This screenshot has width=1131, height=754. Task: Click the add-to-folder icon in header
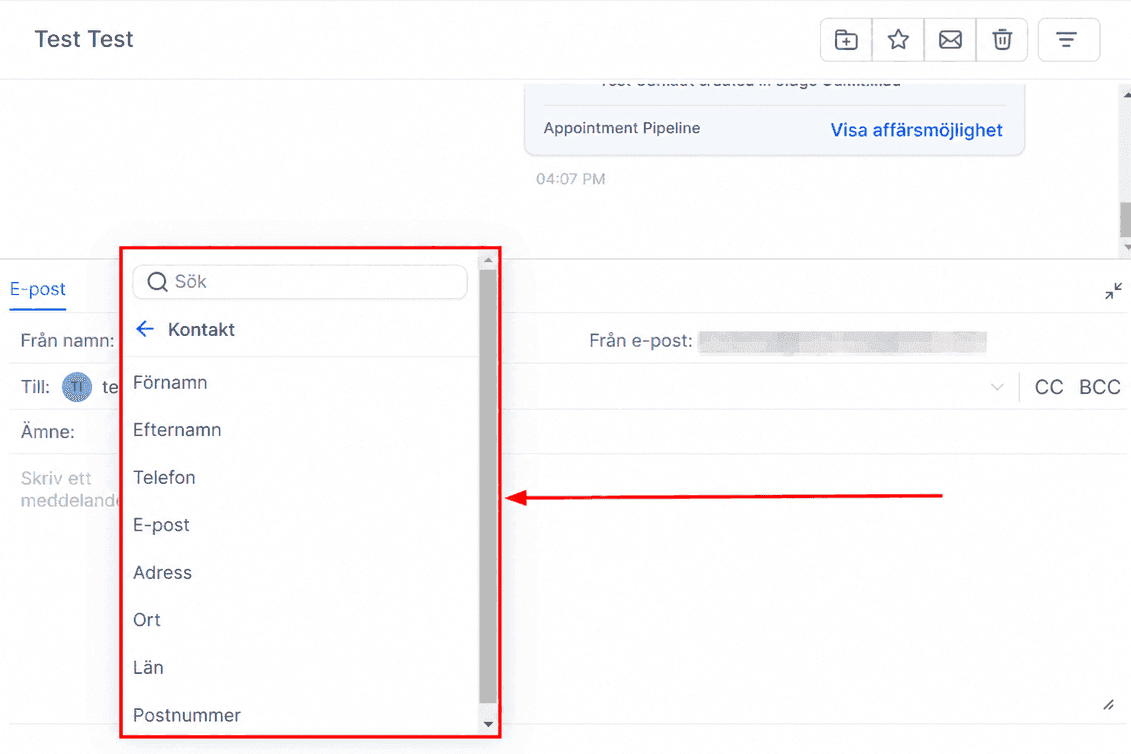(x=846, y=40)
